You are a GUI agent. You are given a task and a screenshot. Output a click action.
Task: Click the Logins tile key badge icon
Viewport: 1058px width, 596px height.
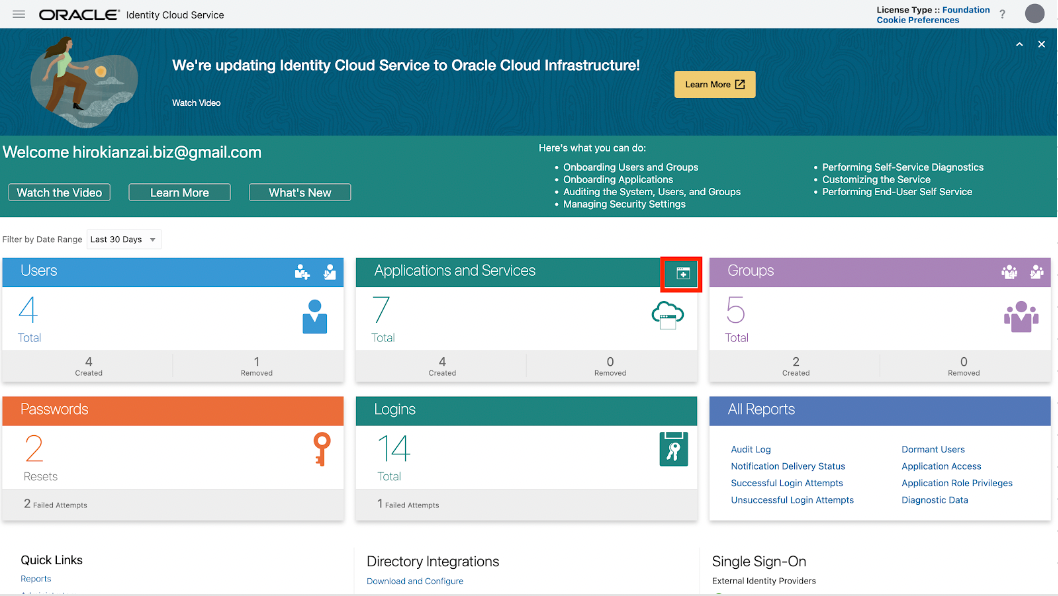(x=674, y=449)
